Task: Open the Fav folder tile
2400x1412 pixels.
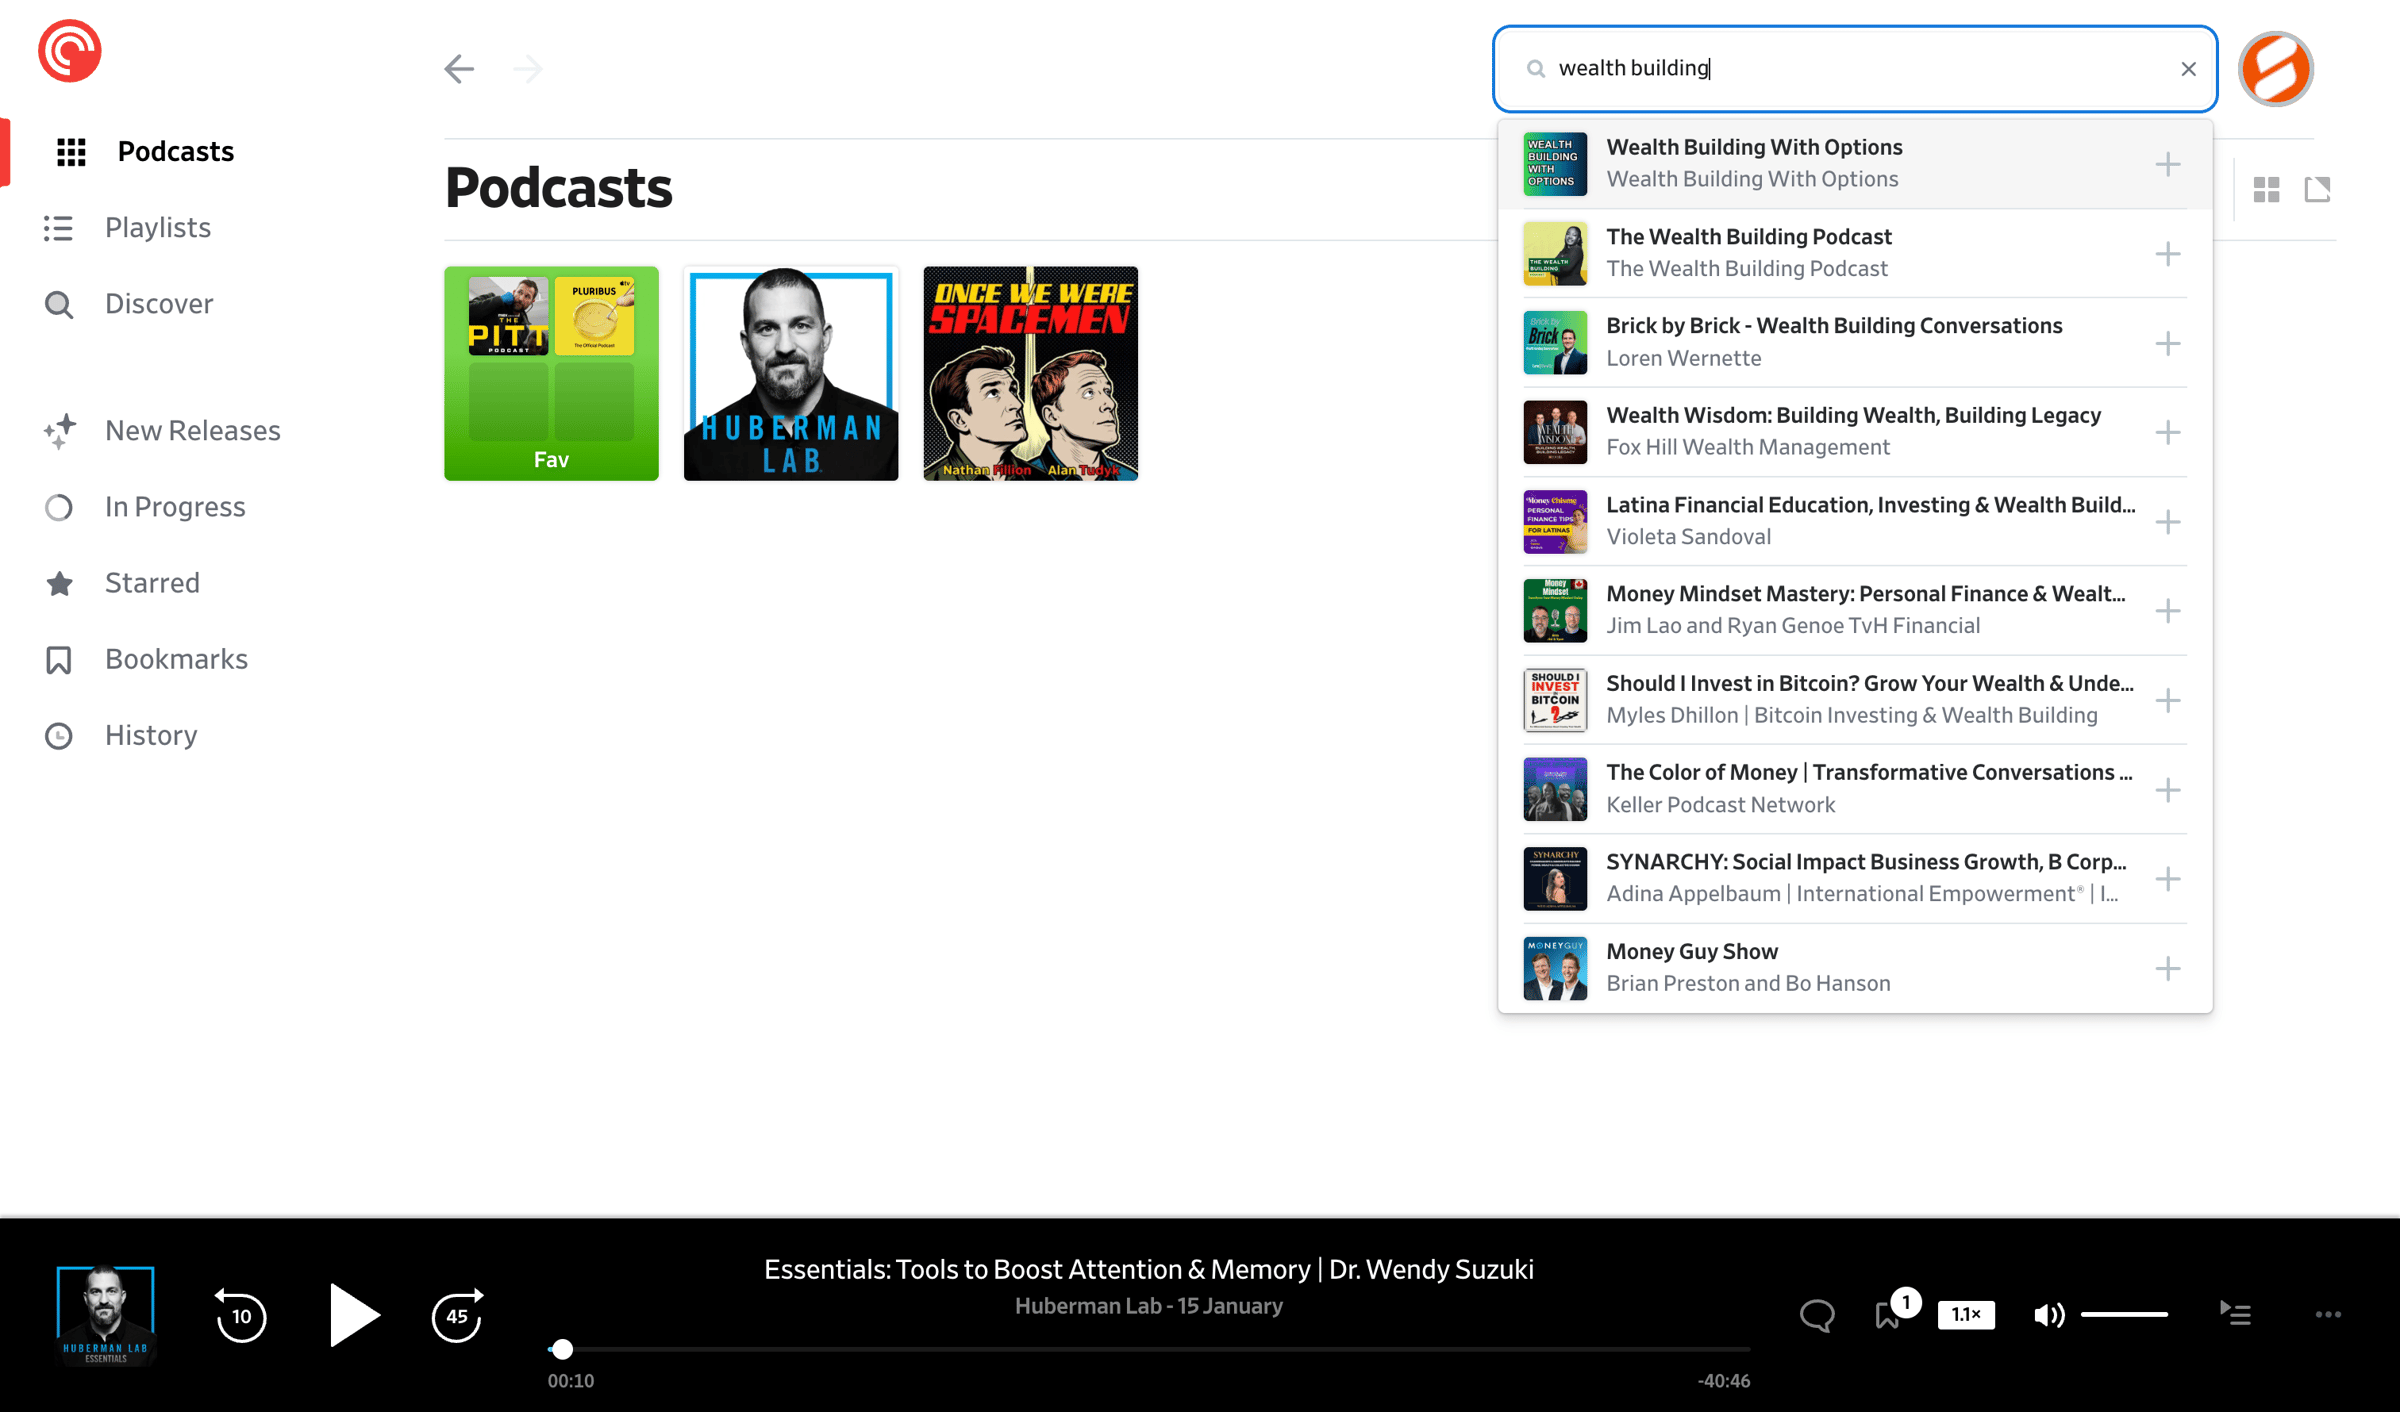Action: point(551,373)
